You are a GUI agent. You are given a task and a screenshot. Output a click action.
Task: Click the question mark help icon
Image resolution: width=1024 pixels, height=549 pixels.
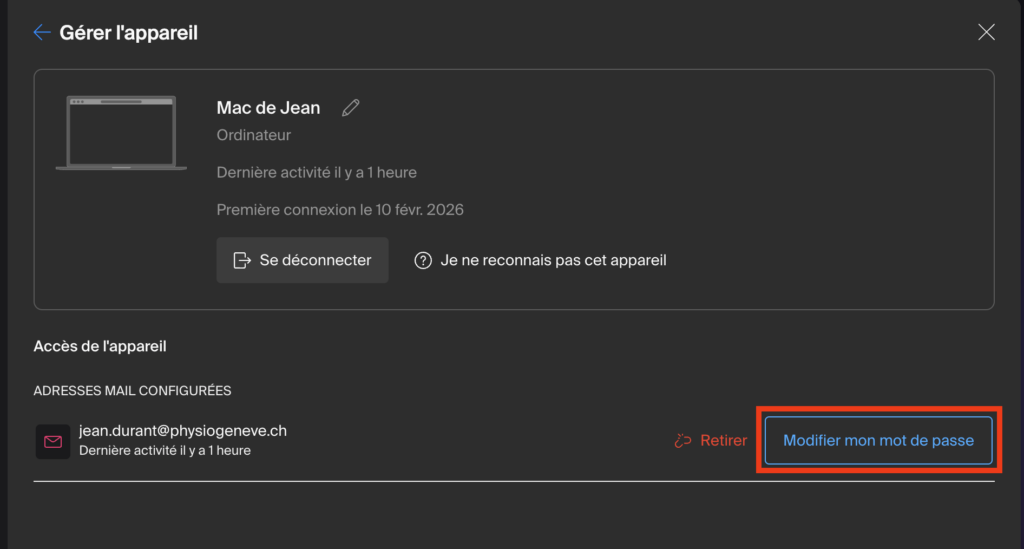tap(423, 260)
